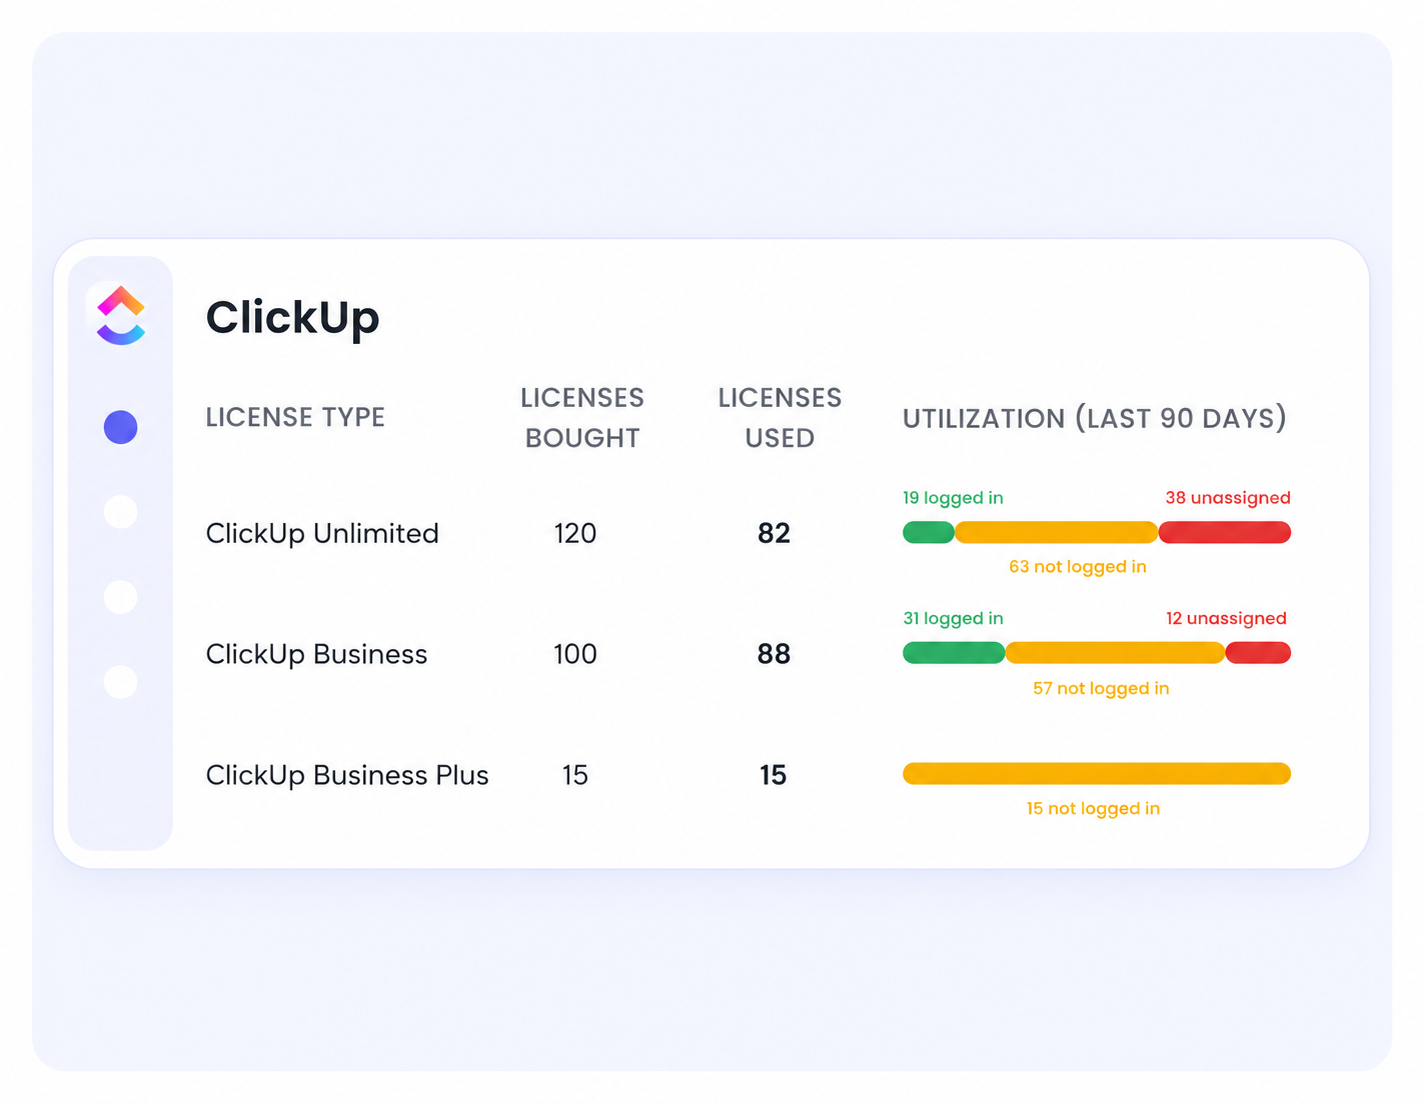Click the '57 not logged in' label
1425x1104 pixels.
point(1101,688)
